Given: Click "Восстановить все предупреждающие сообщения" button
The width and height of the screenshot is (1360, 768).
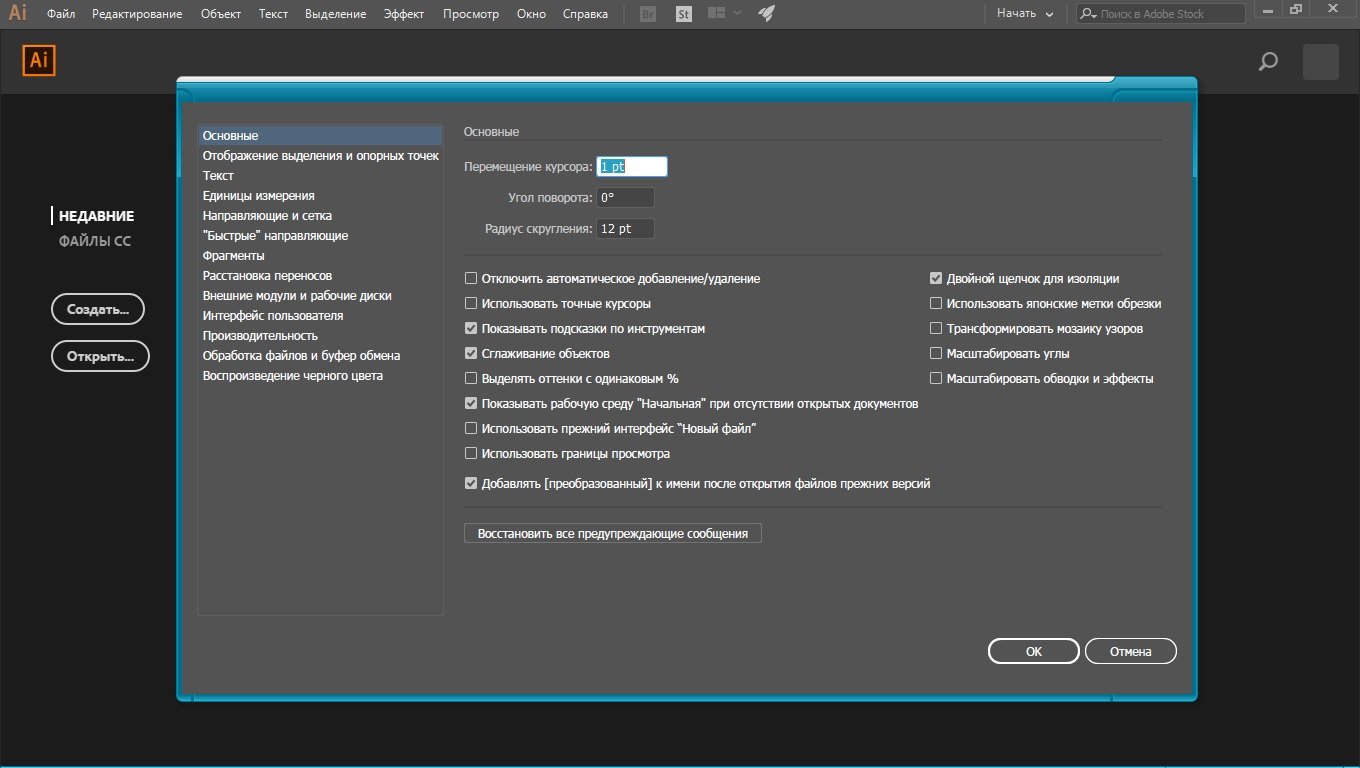Looking at the screenshot, I should coord(613,534).
